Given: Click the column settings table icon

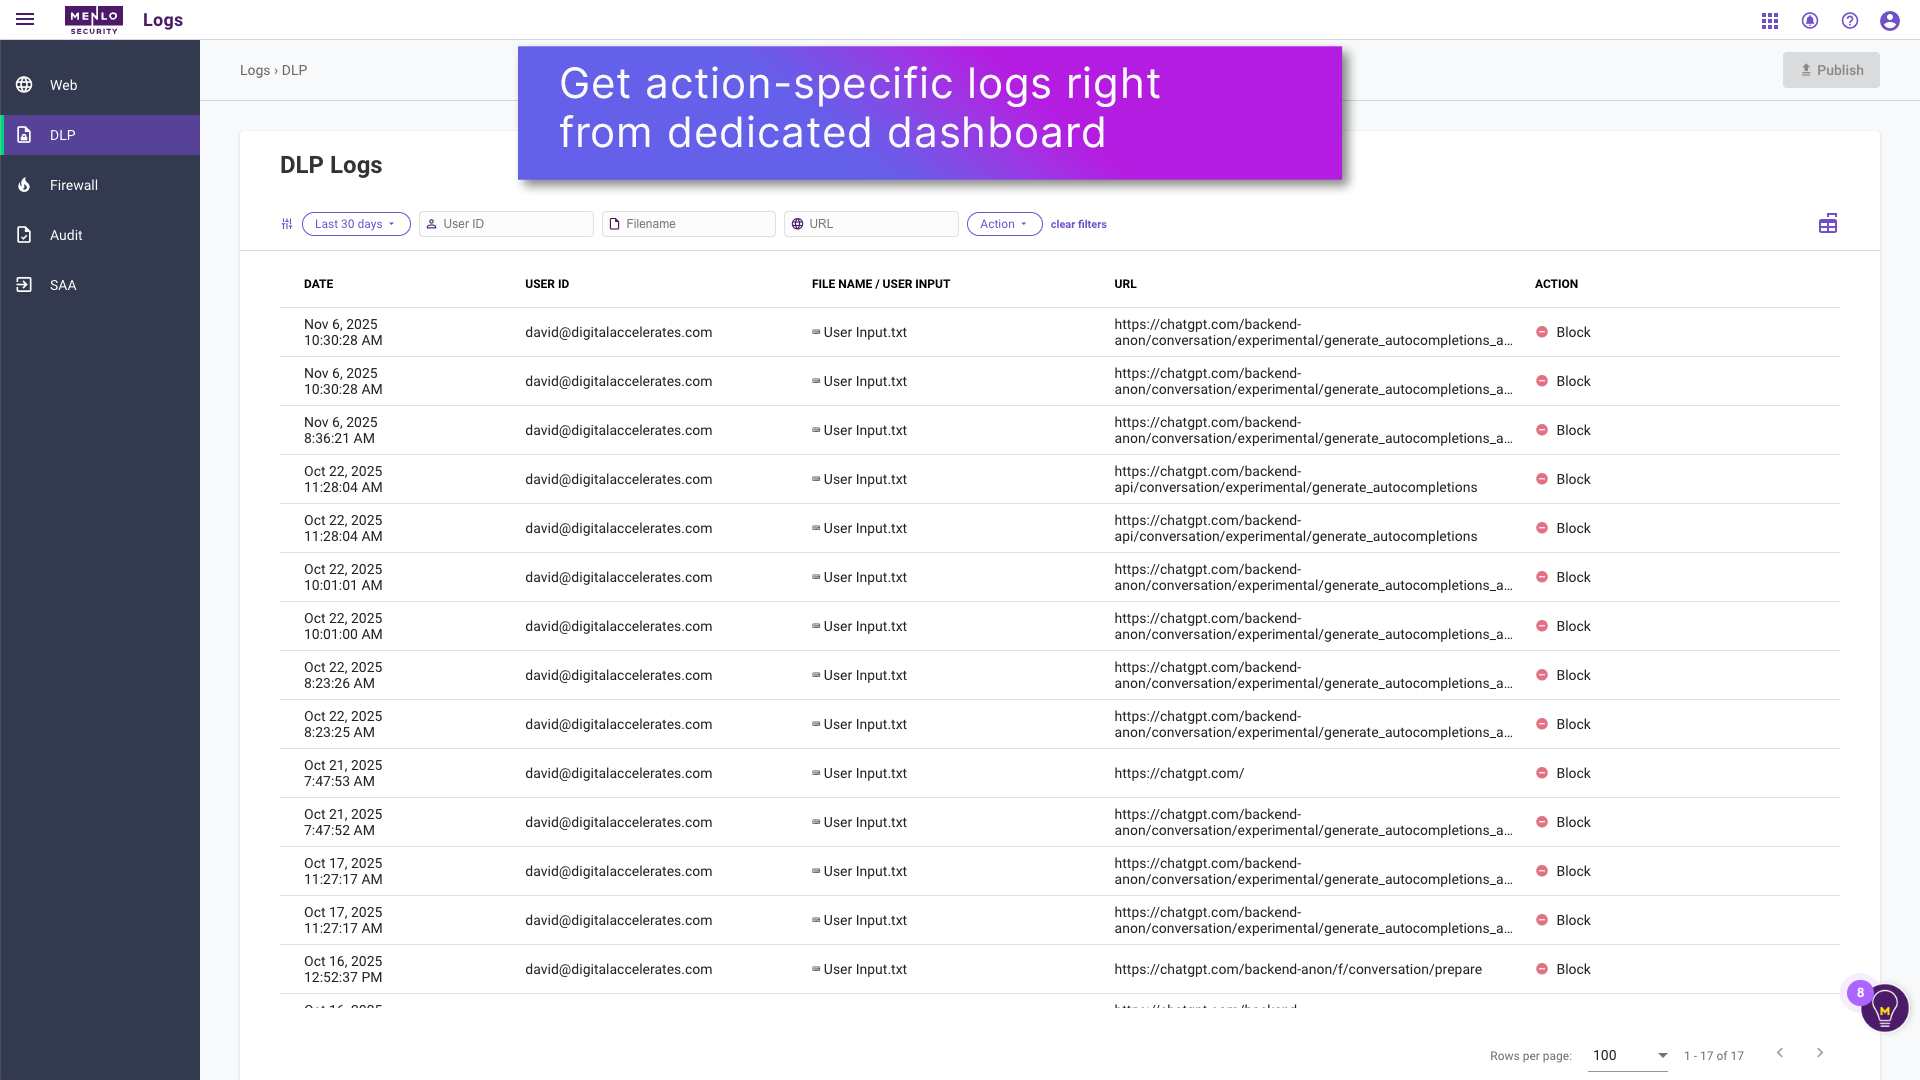Looking at the screenshot, I should (1827, 223).
